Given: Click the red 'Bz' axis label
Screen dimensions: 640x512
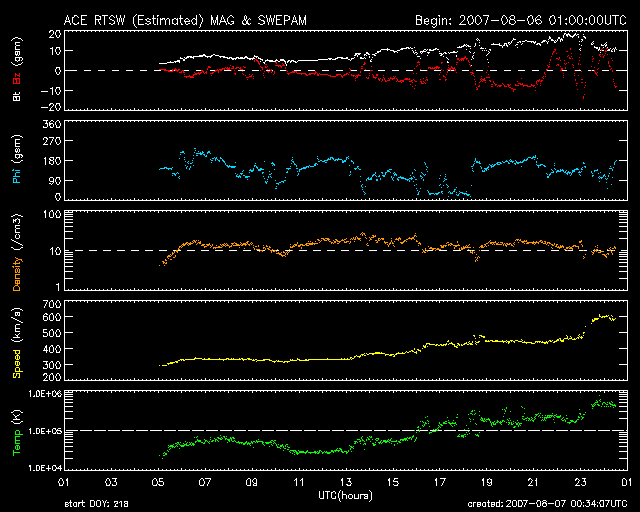Looking at the screenshot, I should [17, 78].
